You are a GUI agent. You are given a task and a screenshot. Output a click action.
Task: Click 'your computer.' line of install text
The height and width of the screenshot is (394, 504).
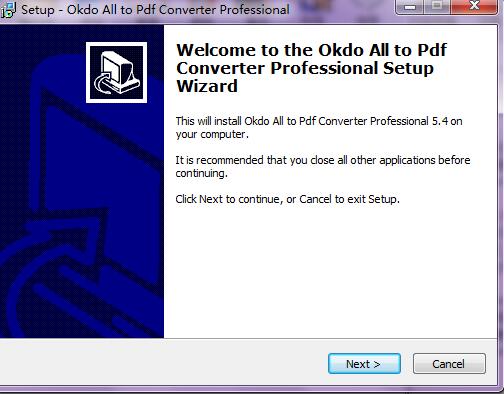click(x=212, y=134)
